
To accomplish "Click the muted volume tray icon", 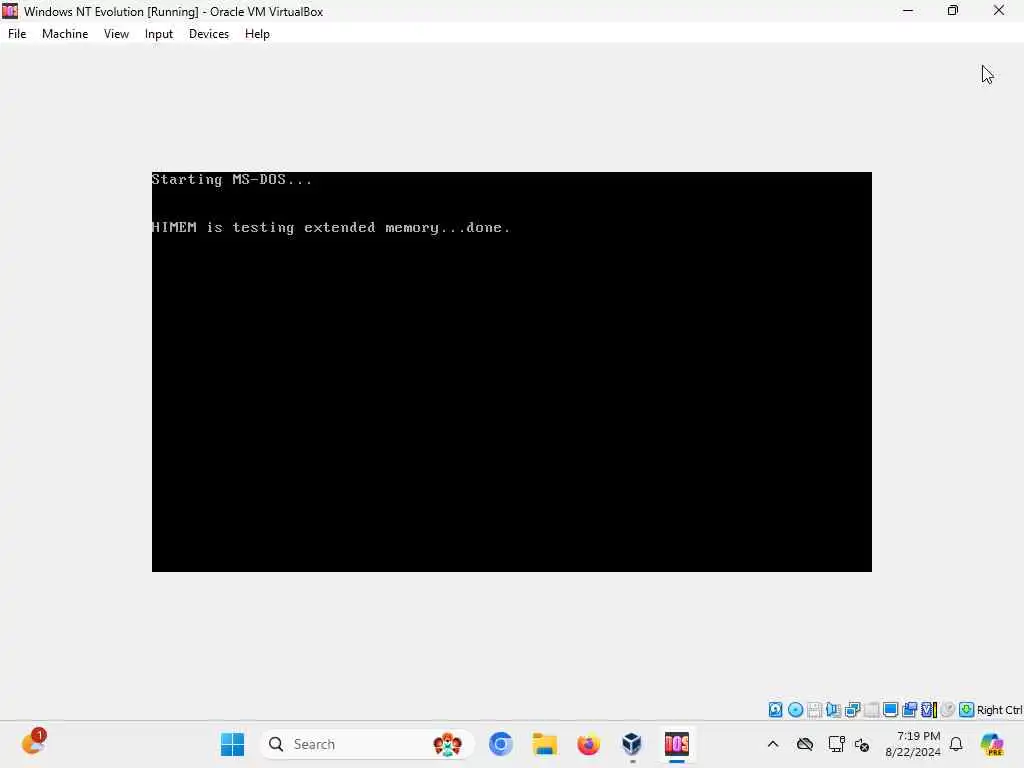I will pyautogui.click(x=862, y=744).
